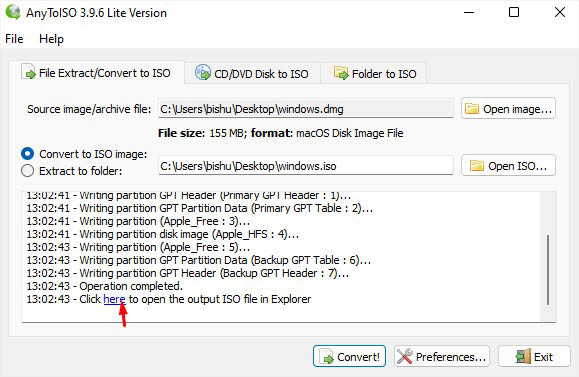Click the output windows.iso path field
579x377 pixels.
306,165
